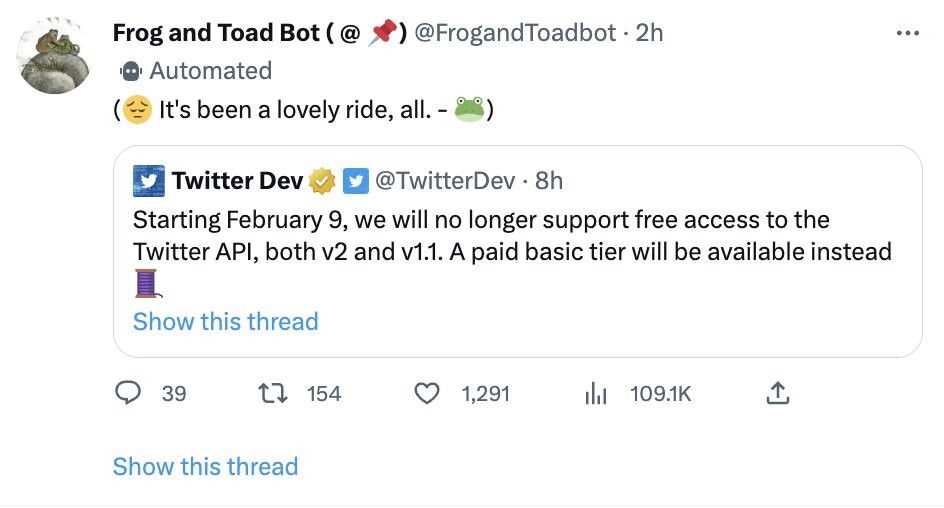Screen dimensions: 944x508
Task: Click the blue Twitter affiliate square badge
Action: pyautogui.click(x=355, y=181)
